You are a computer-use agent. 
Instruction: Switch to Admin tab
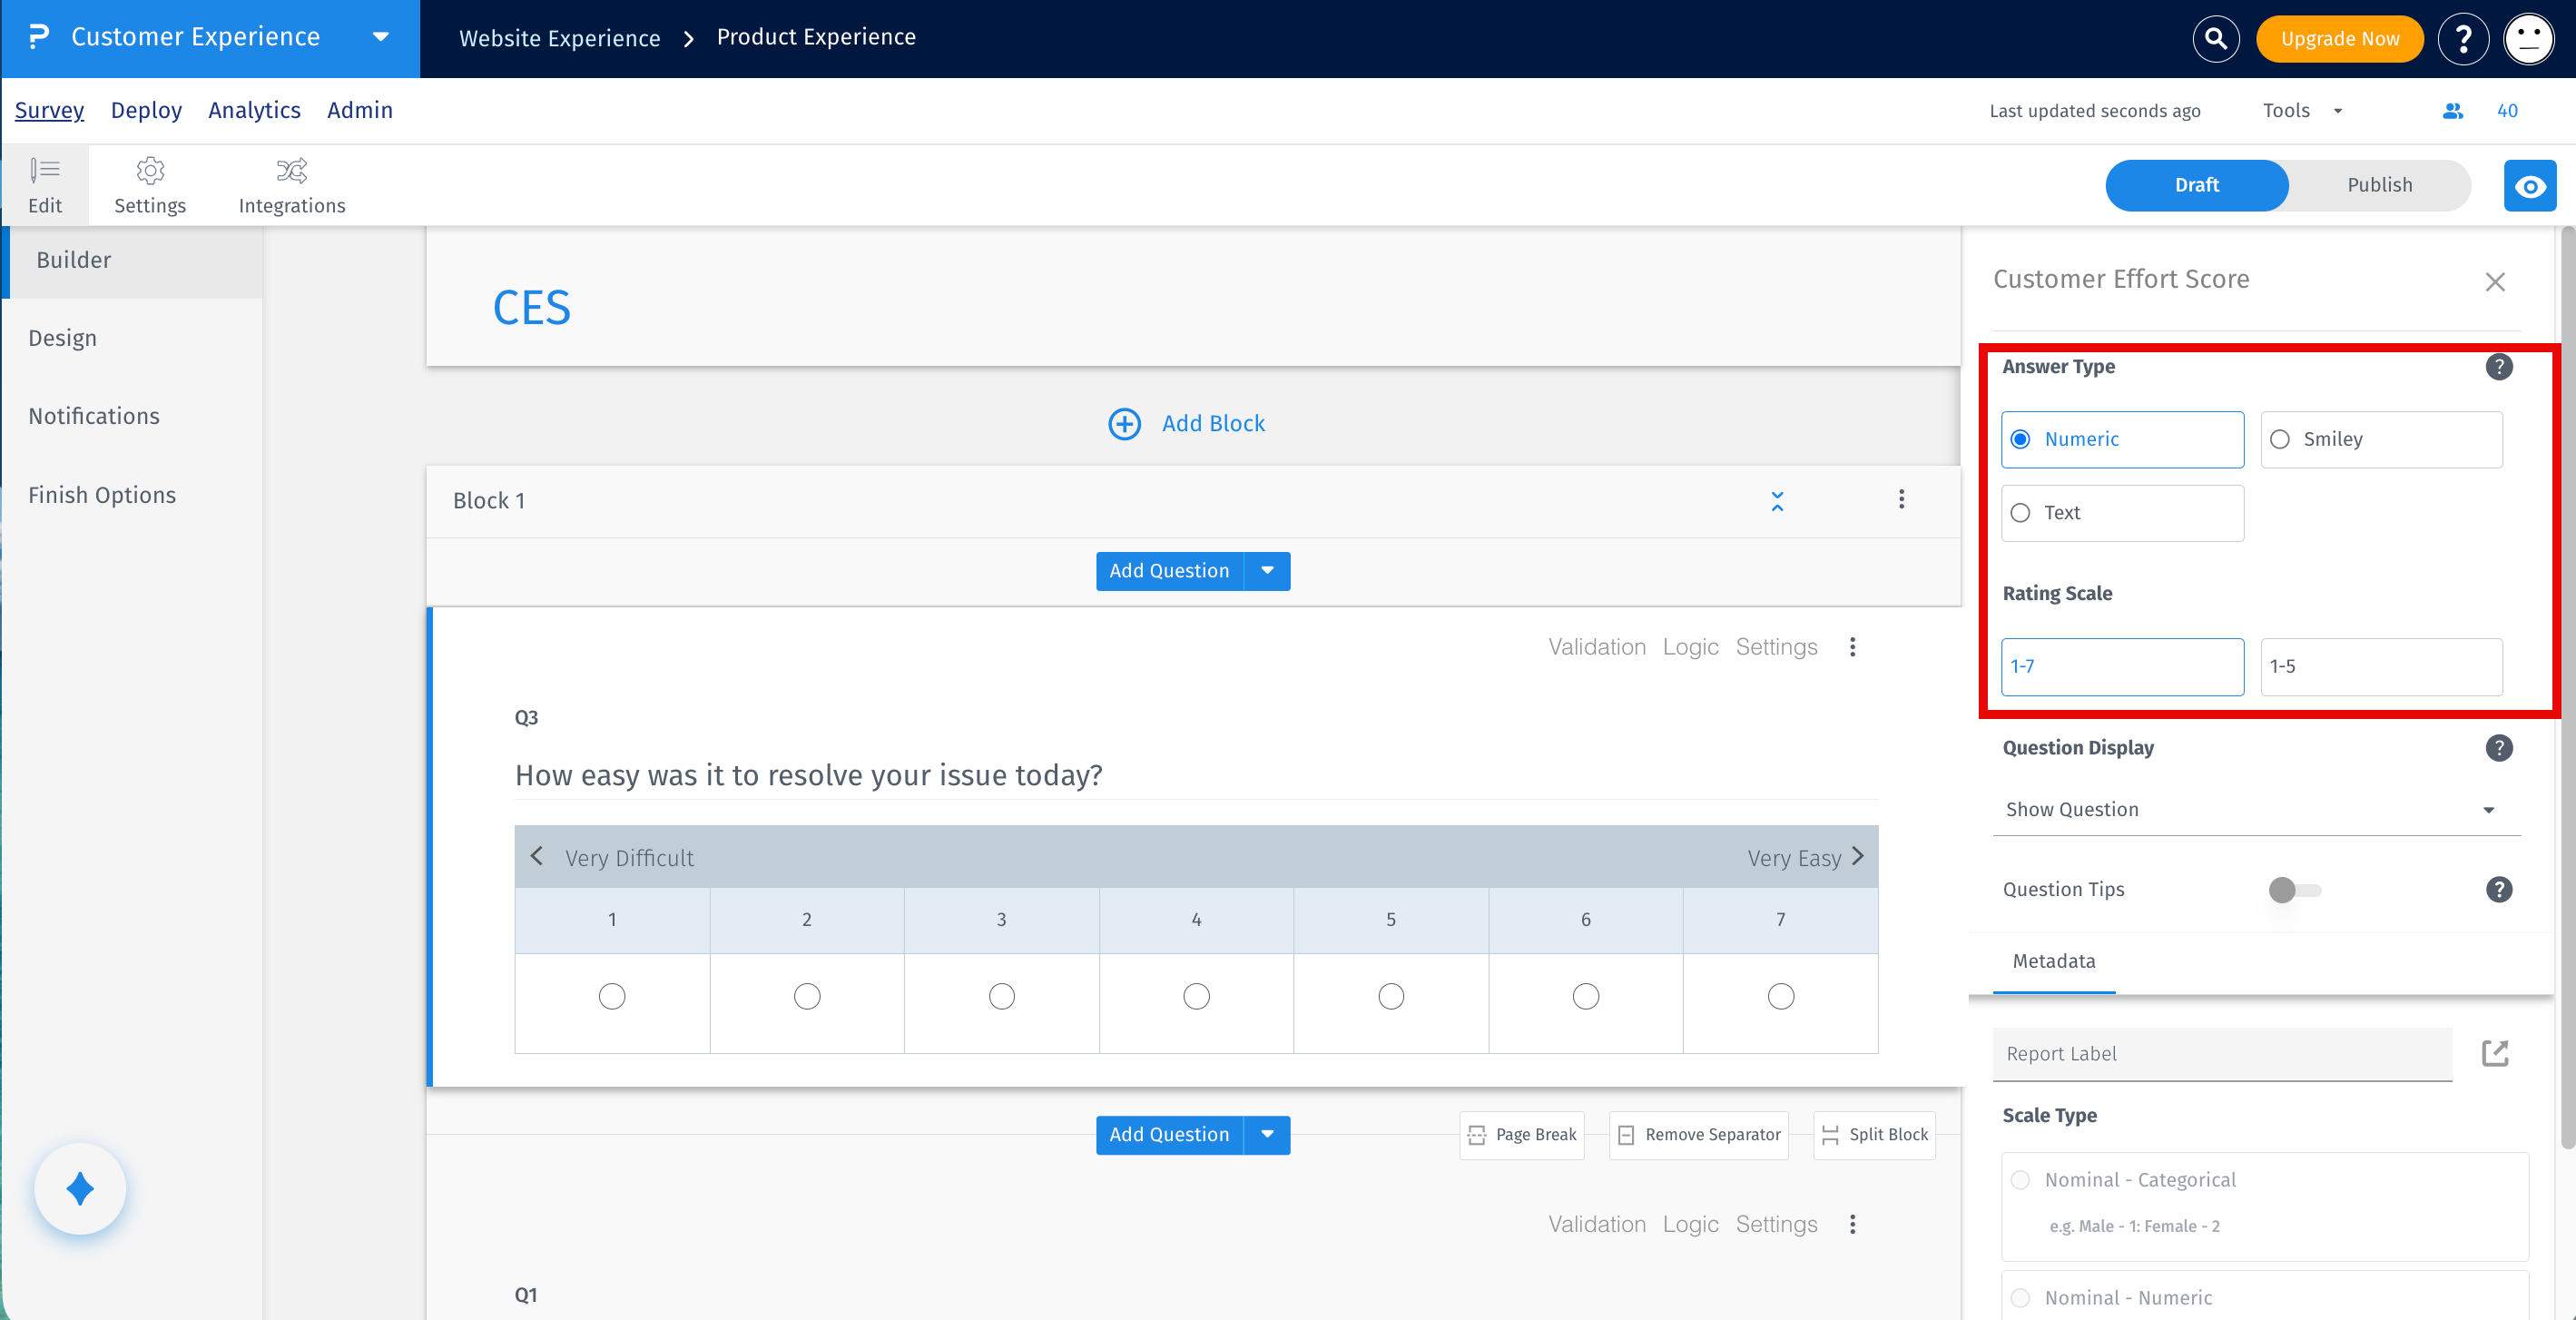click(359, 110)
